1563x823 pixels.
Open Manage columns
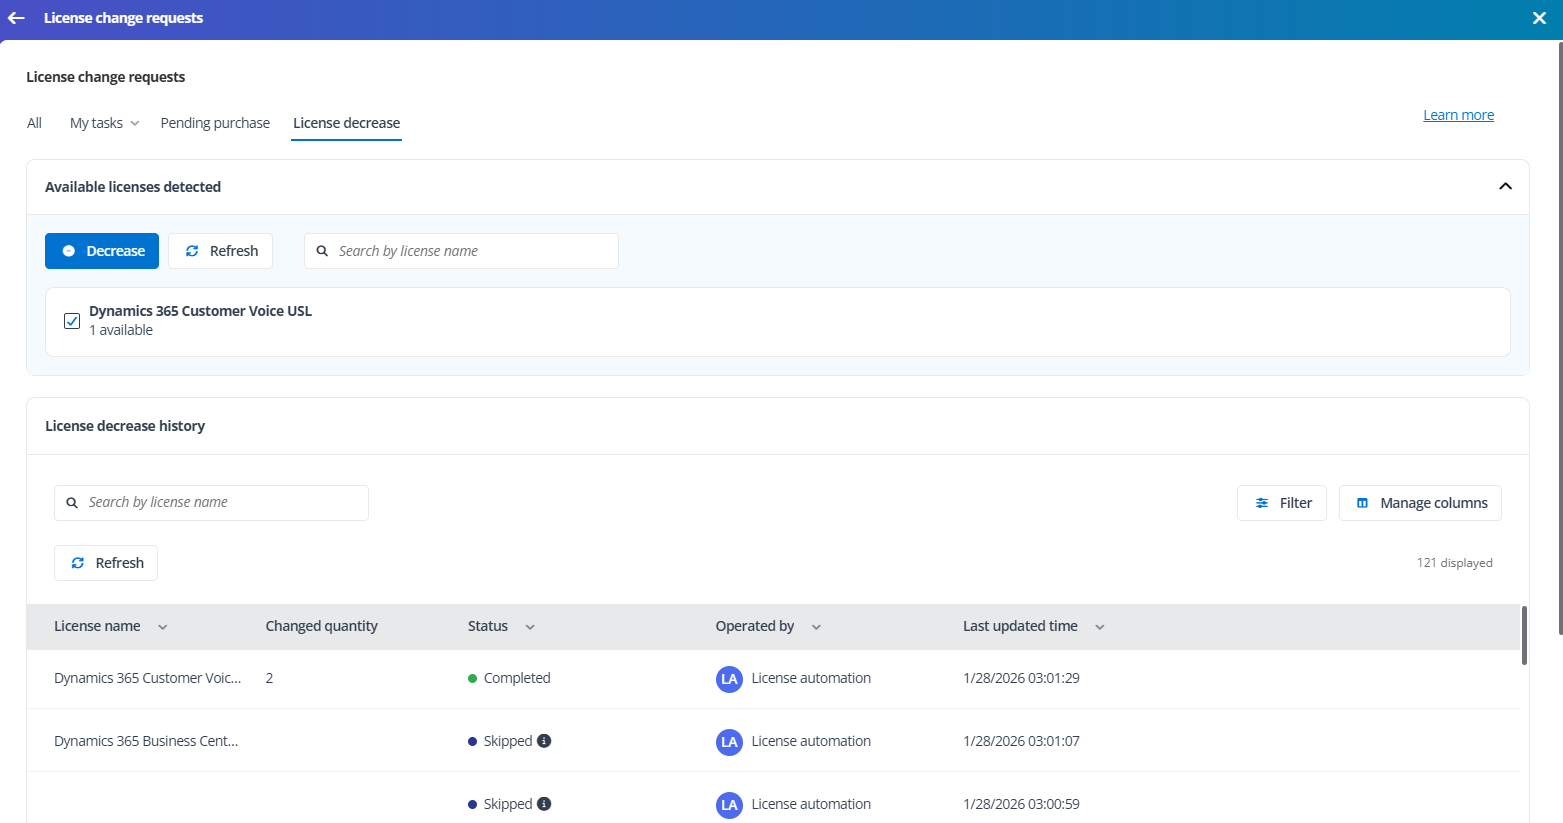1420,503
